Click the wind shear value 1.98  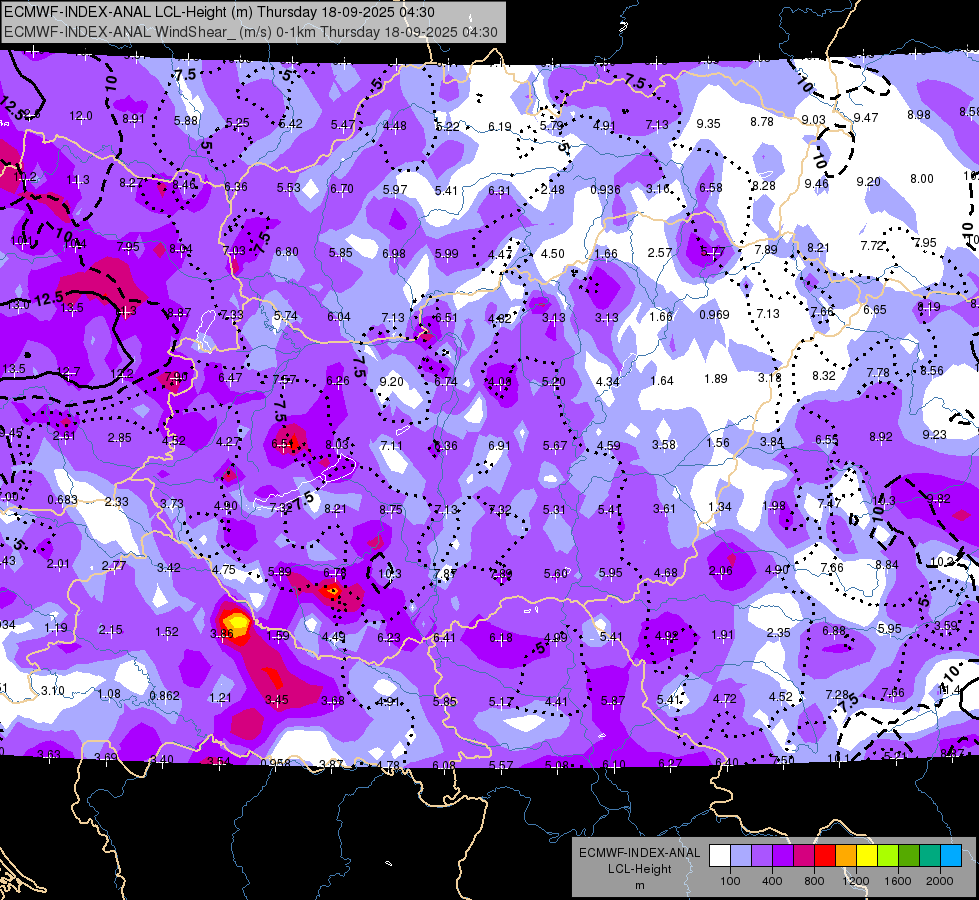point(774,505)
